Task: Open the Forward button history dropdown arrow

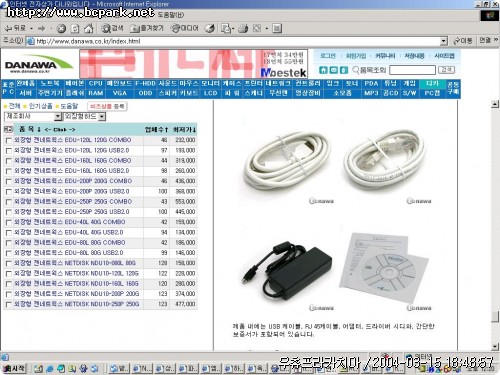Action: pyautogui.click(x=51, y=29)
